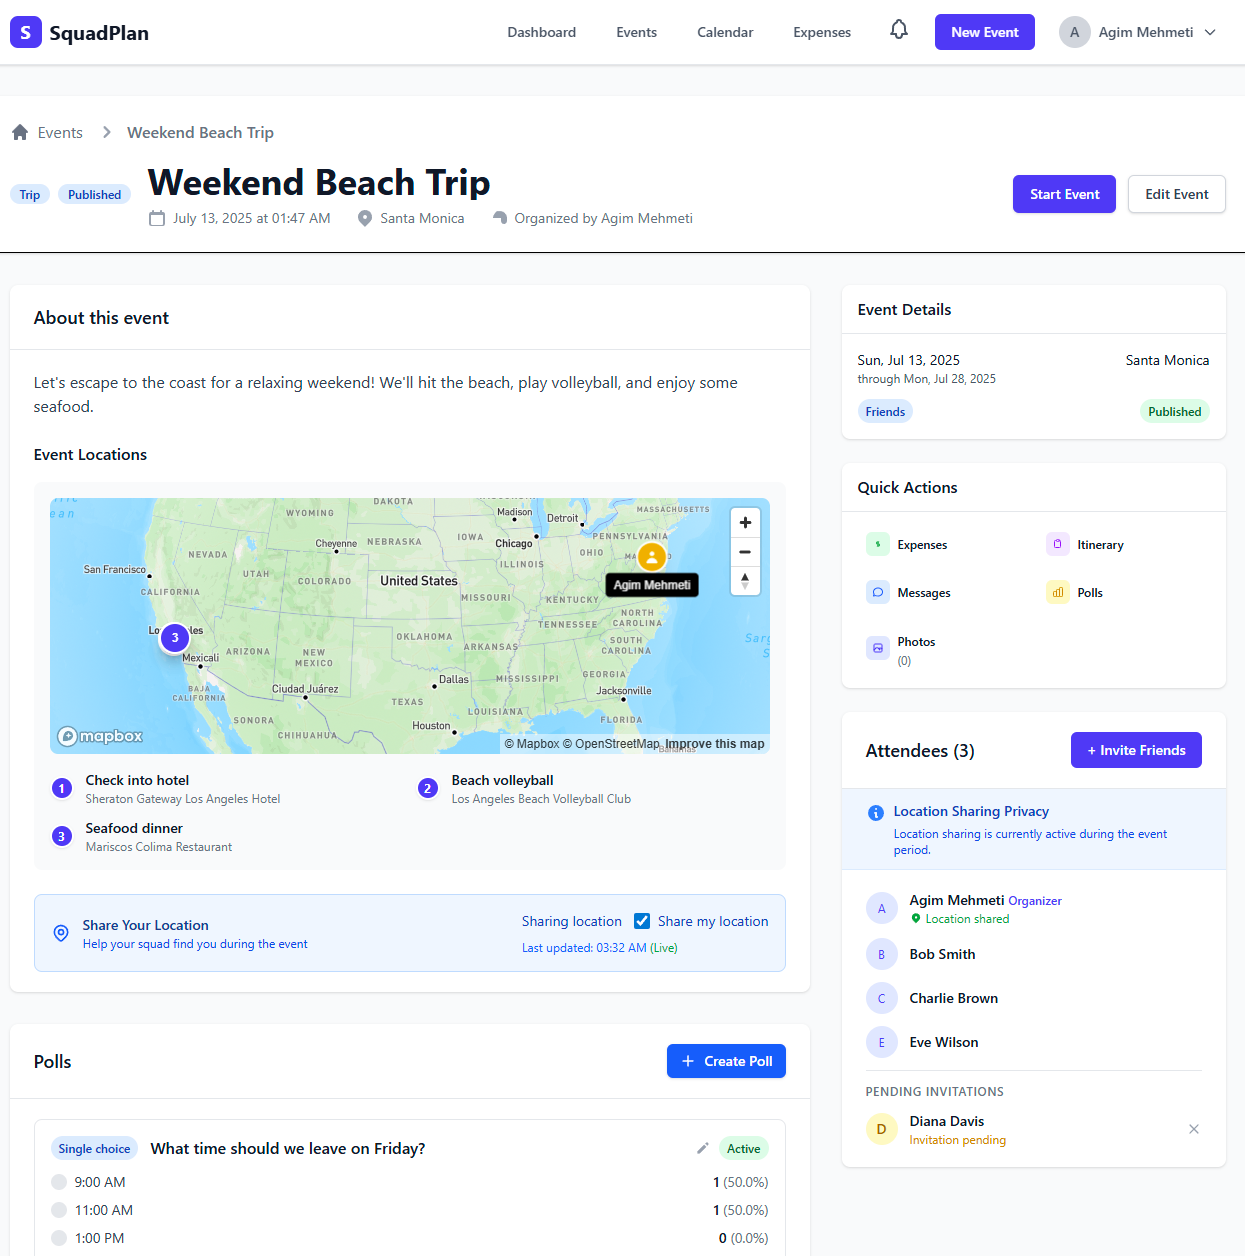Select Agim Mehmeti's location marker on the map
Image resolution: width=1245 pixels, height=1256 pixels.
click(653, 556)
